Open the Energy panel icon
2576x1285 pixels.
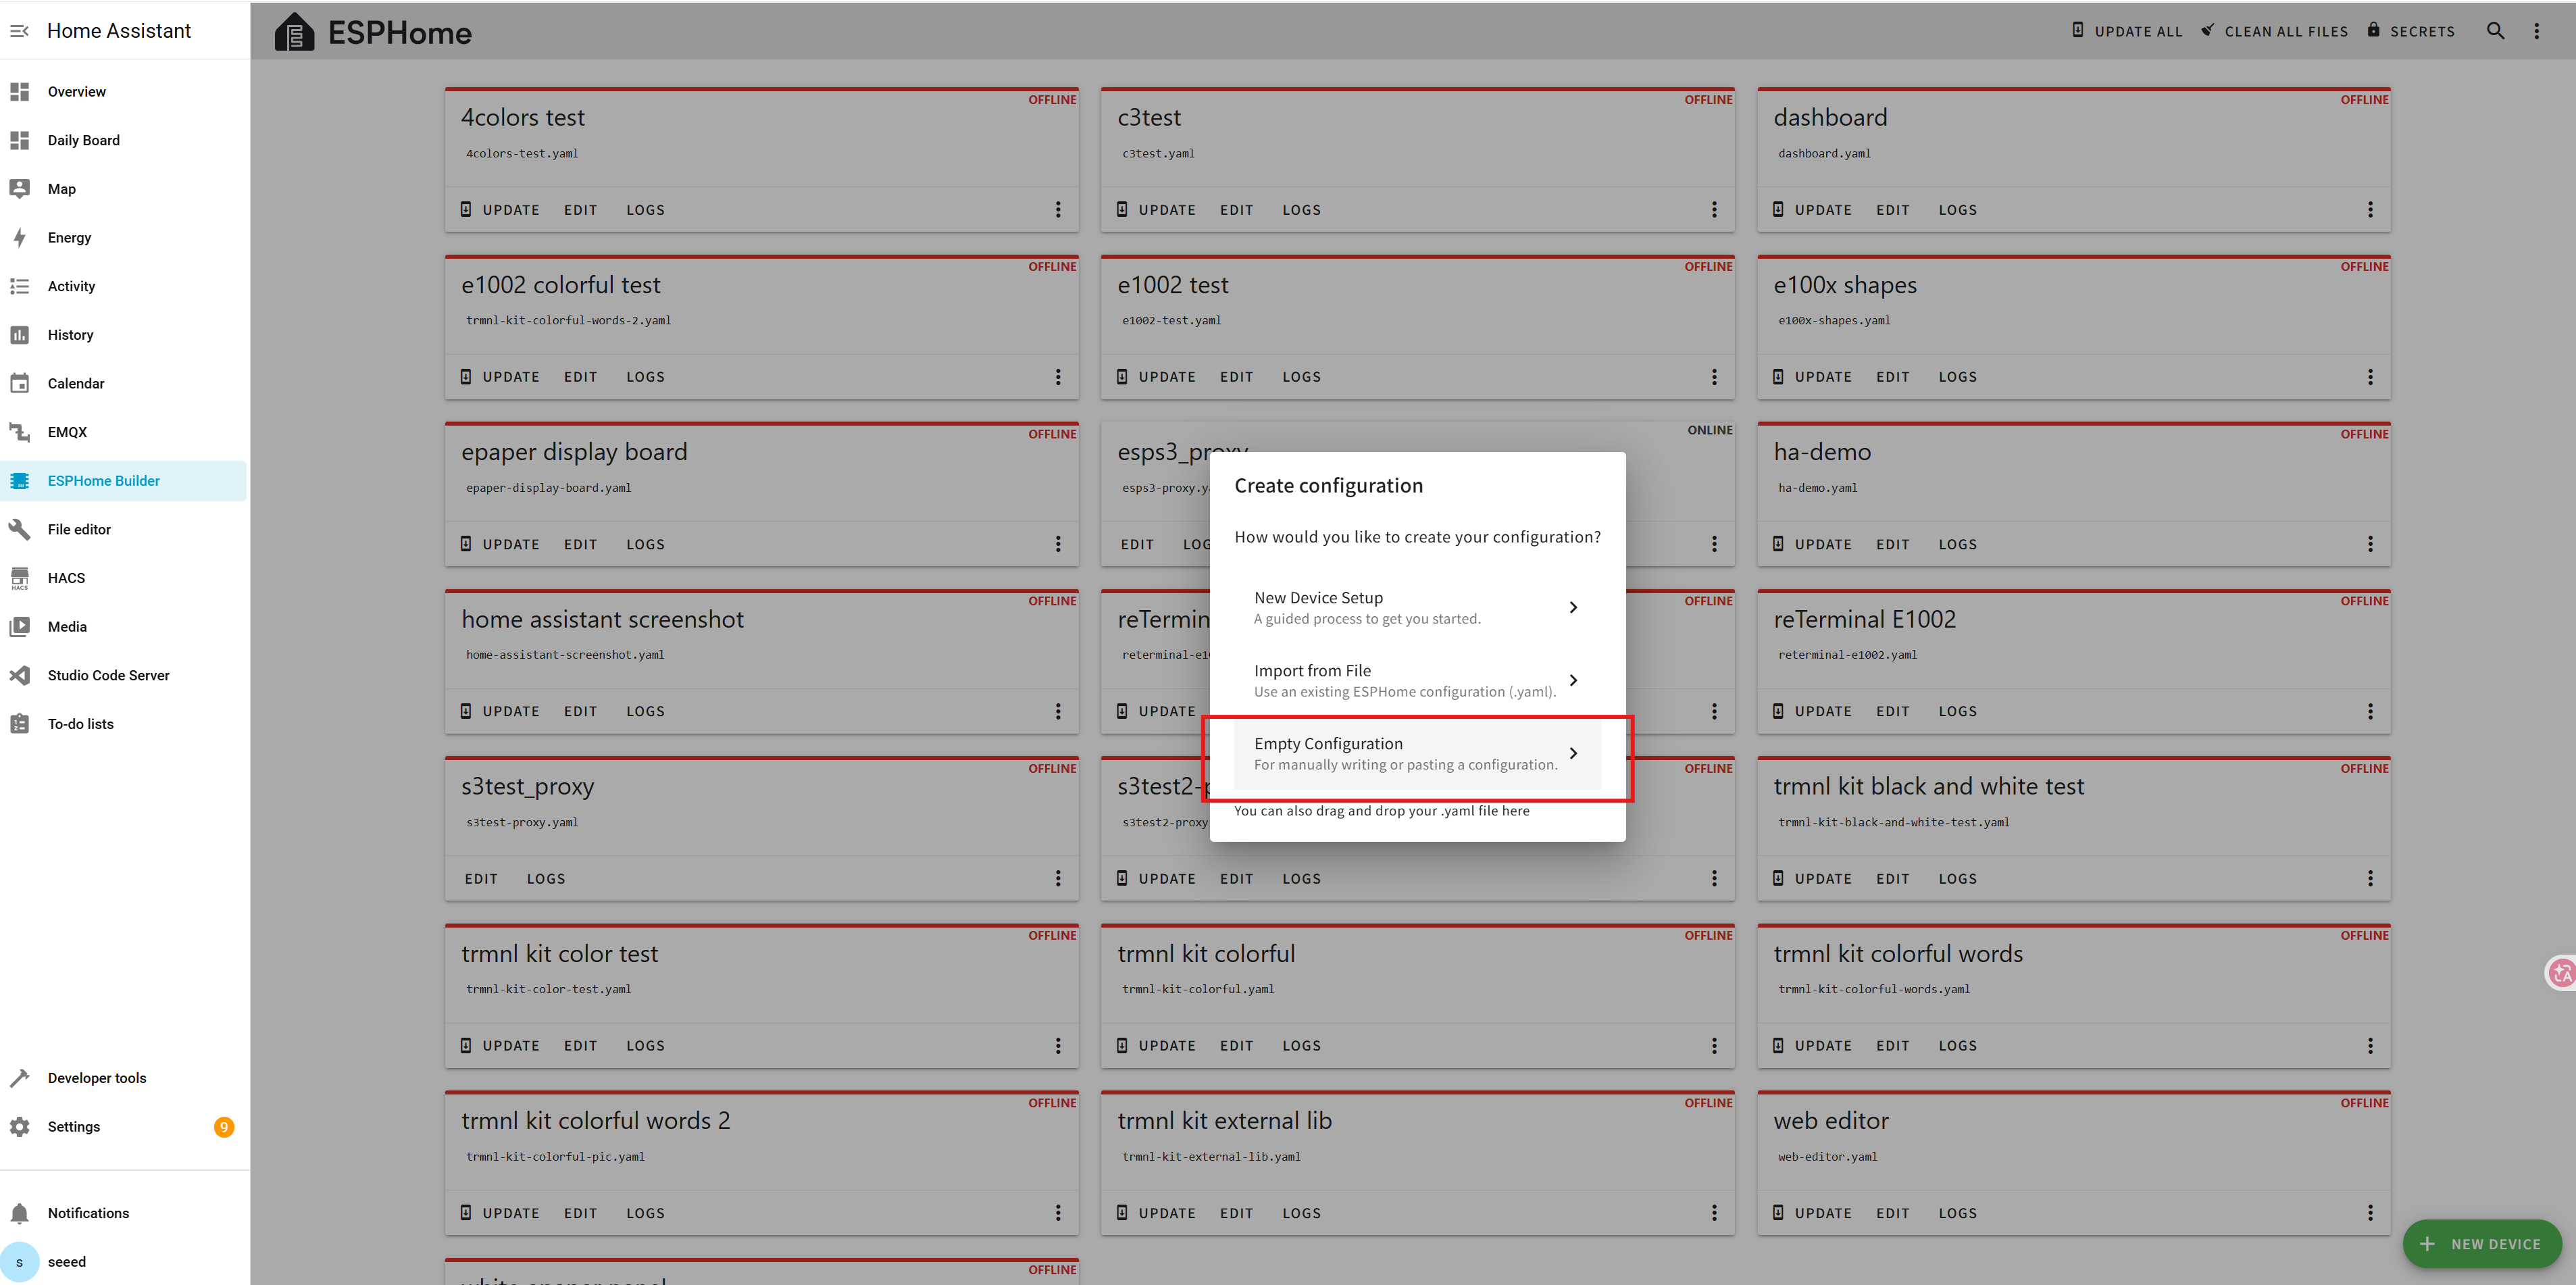(20, 237)
